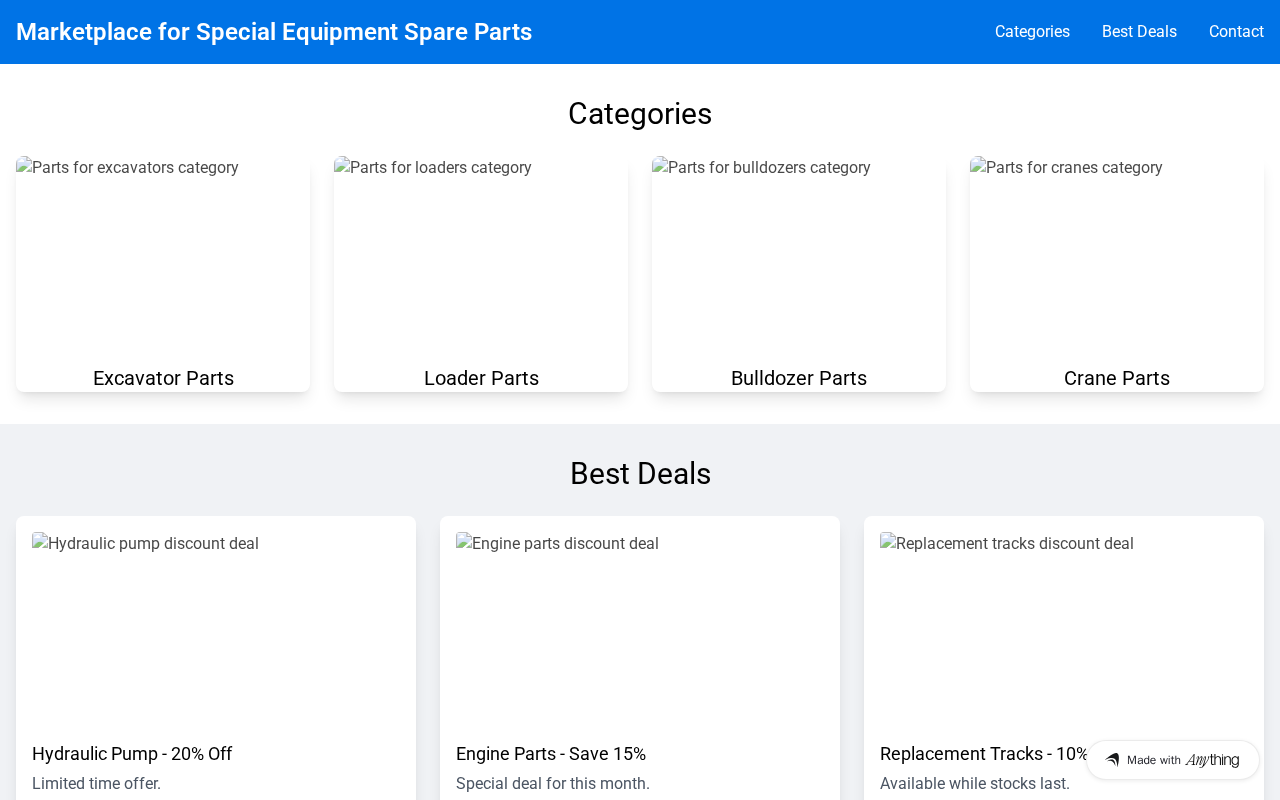Select the cranes category image
Screen dimensions: 1280x800
tap(1117, 256)
